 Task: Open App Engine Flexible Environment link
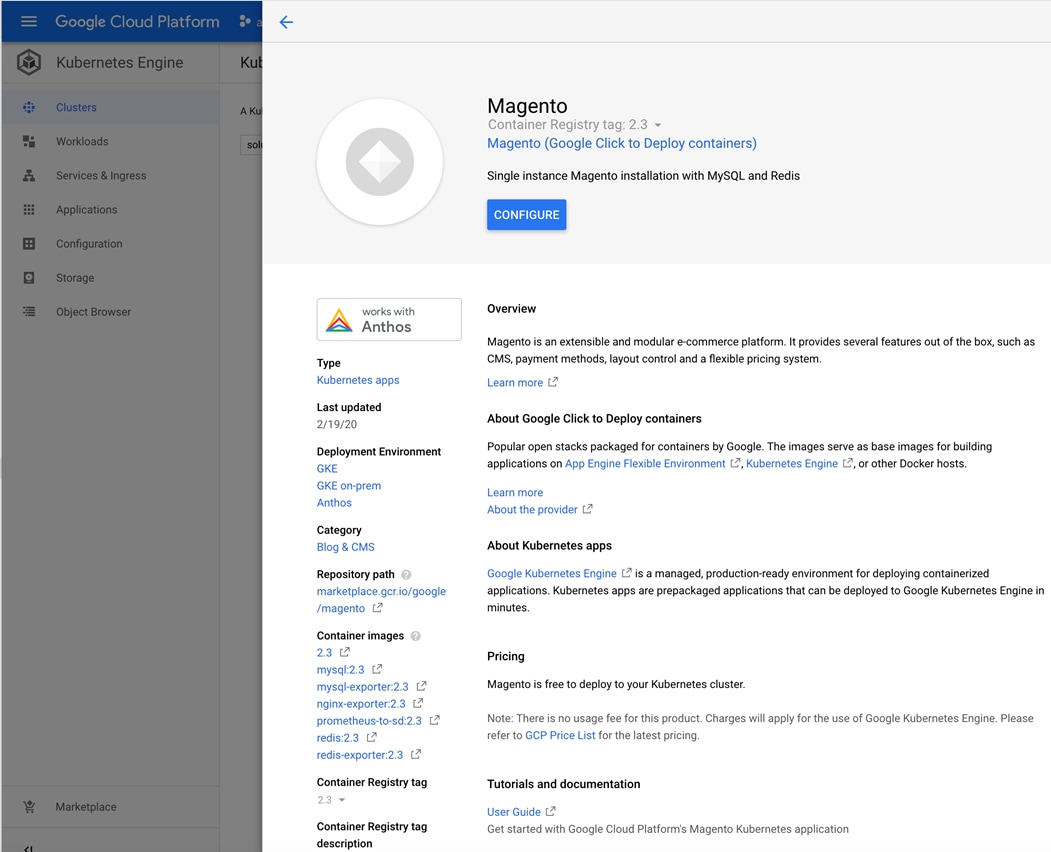click(645, 464)
